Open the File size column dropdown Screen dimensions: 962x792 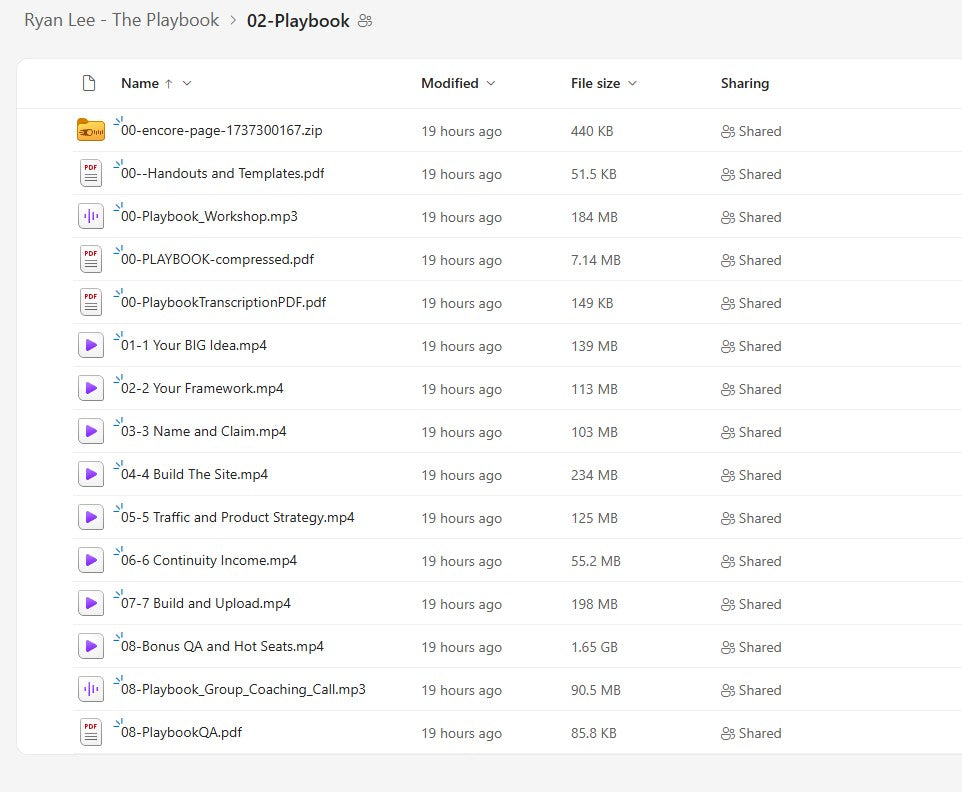click(632, 84)
